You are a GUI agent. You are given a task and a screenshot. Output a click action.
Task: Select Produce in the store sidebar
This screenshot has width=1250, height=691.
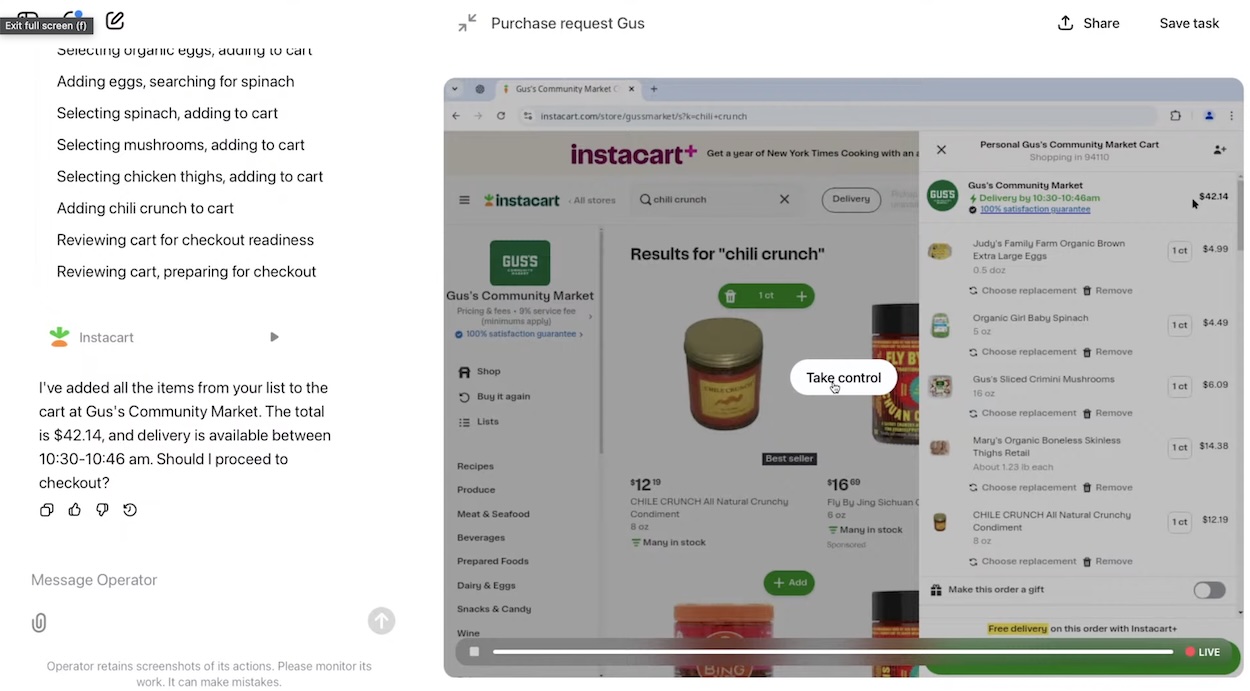tap(476, 490)
